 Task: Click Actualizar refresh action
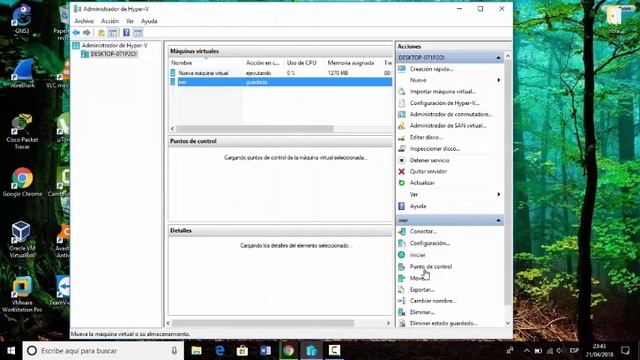click(422, 183)
